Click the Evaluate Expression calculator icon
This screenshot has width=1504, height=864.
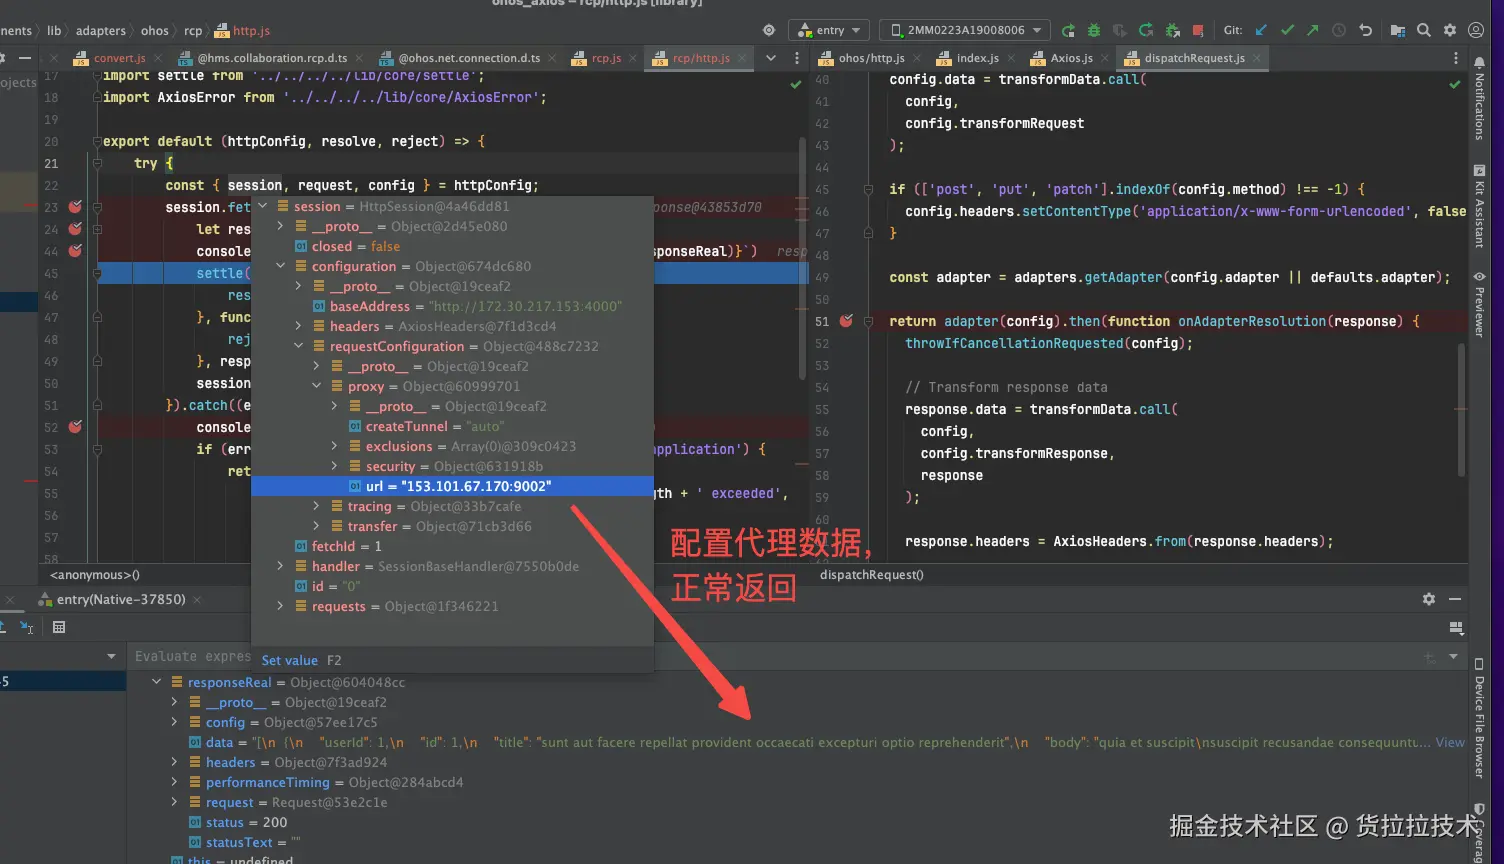[x=59, y=627]
